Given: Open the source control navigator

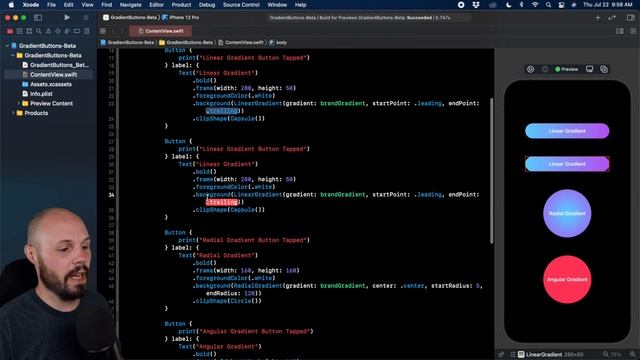Looking at the screenshot, I should tap(20, 31).
